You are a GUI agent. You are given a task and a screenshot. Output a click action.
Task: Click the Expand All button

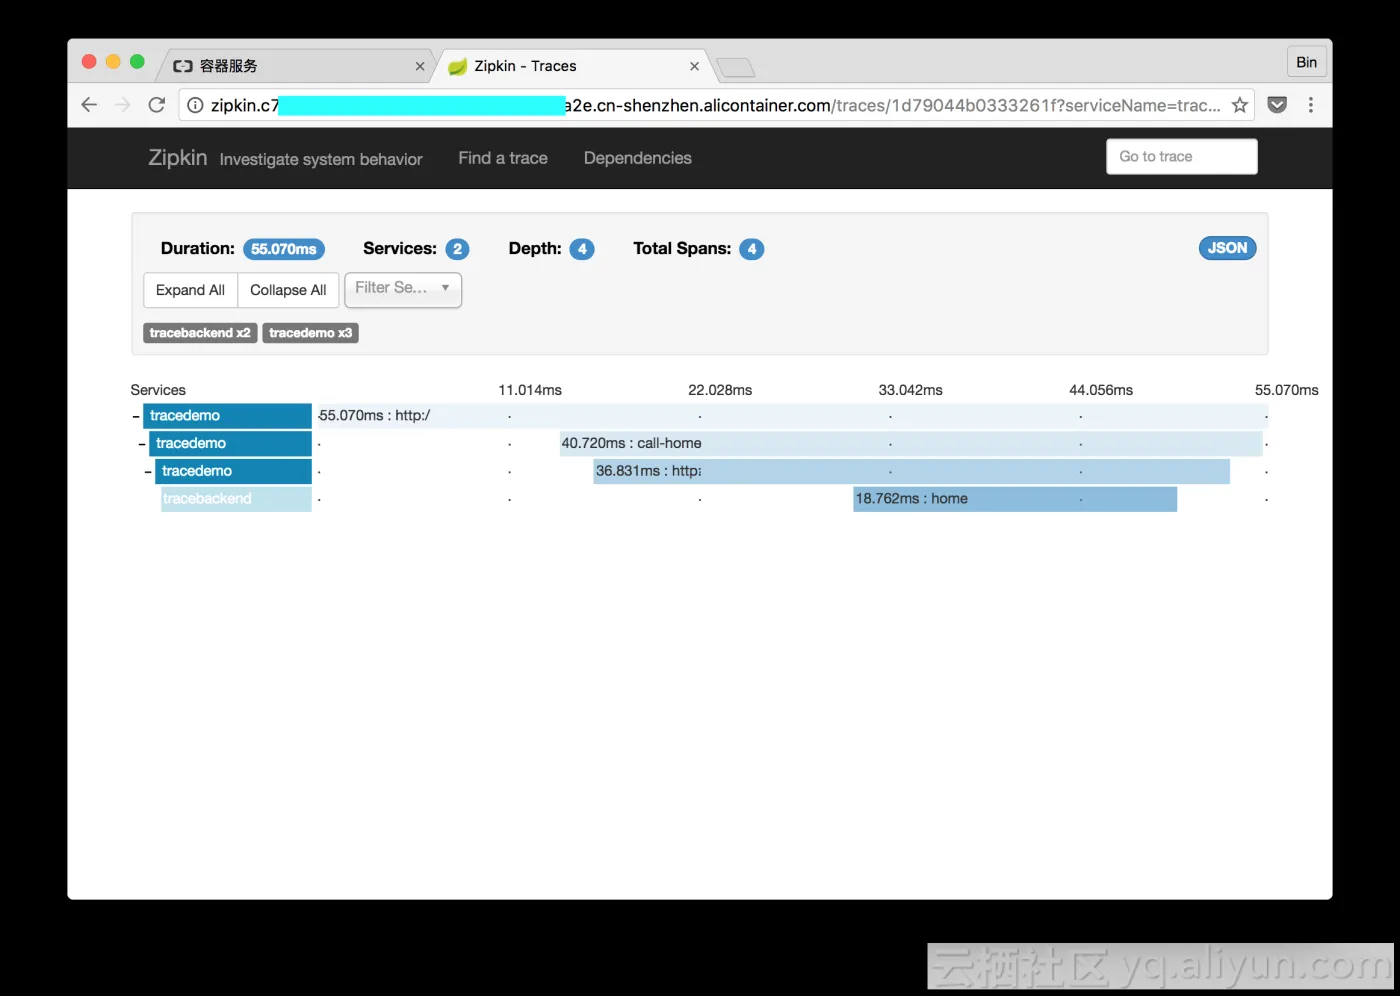coord(190,290)
